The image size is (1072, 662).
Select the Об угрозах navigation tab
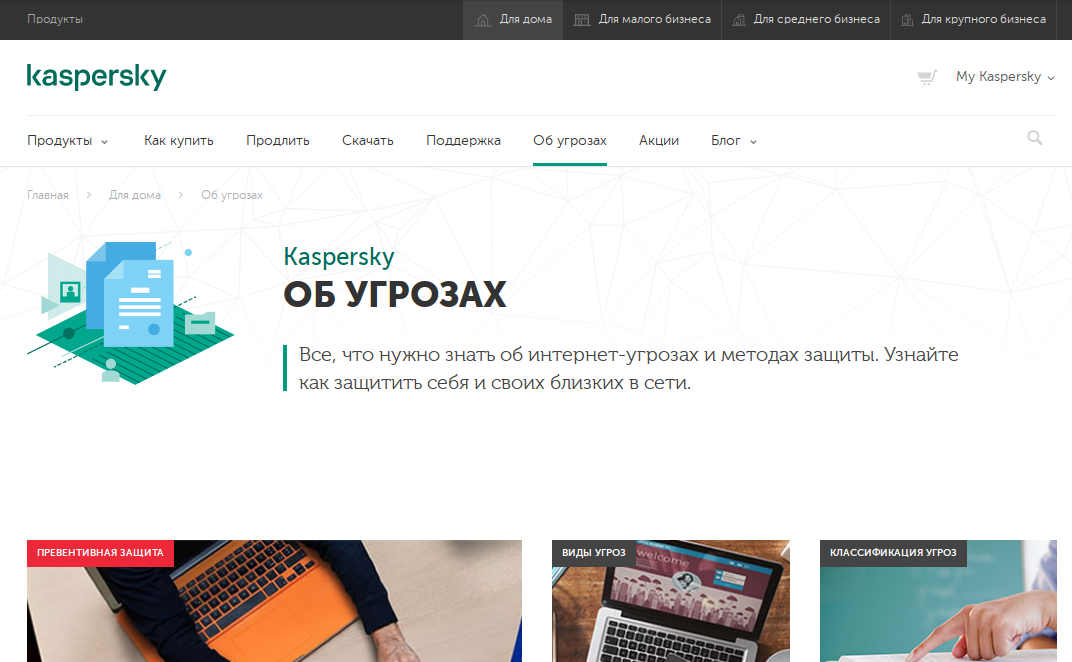pyautogui.click(x=570, y=141)
